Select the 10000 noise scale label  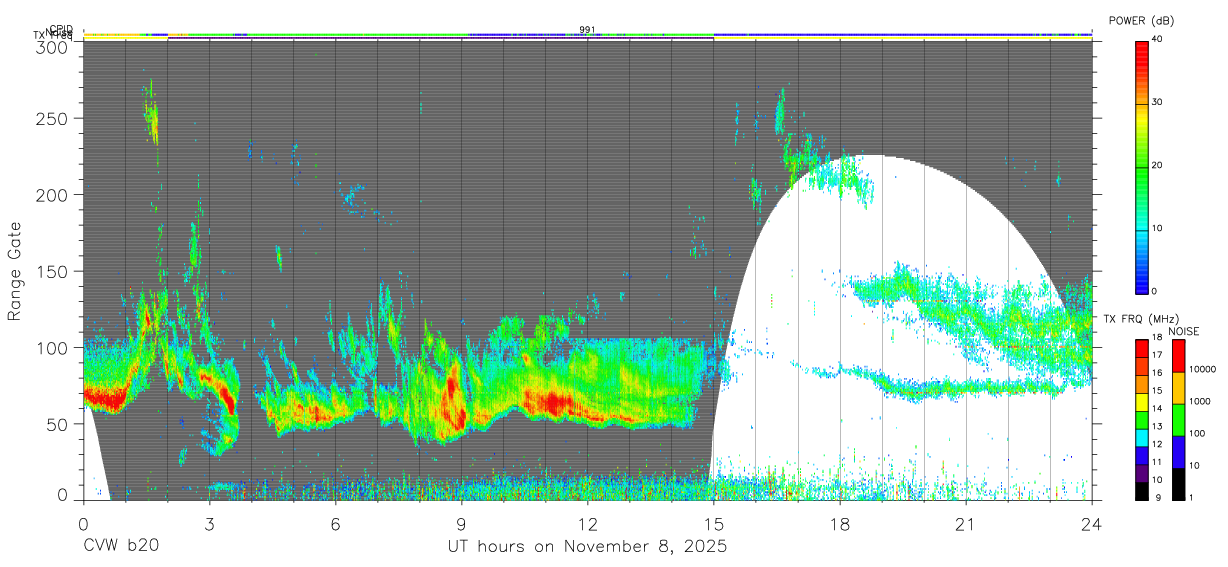coord(1203,369)
